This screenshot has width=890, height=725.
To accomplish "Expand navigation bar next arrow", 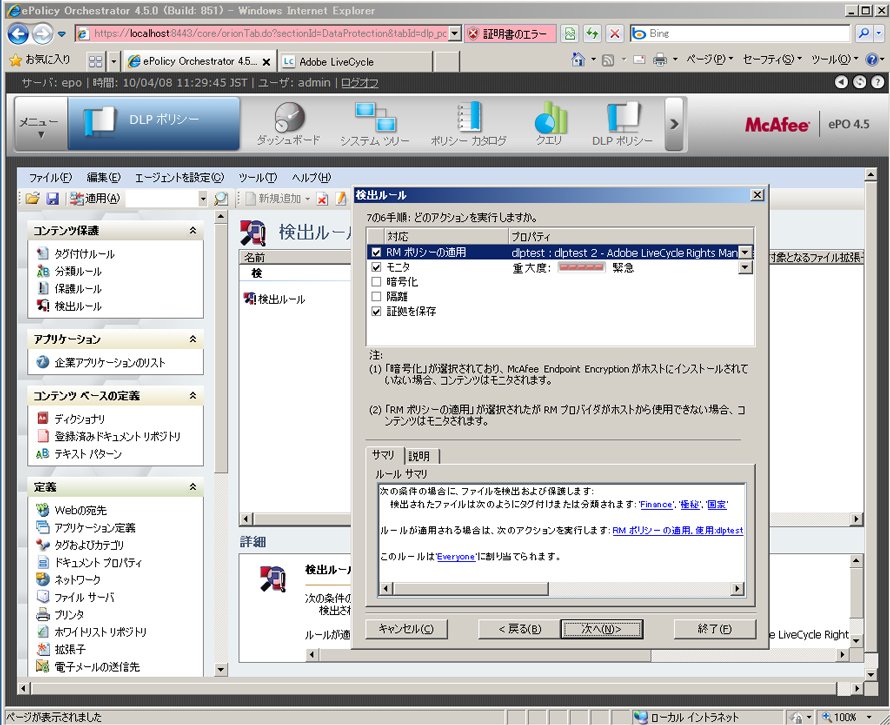I will (674, 124).
